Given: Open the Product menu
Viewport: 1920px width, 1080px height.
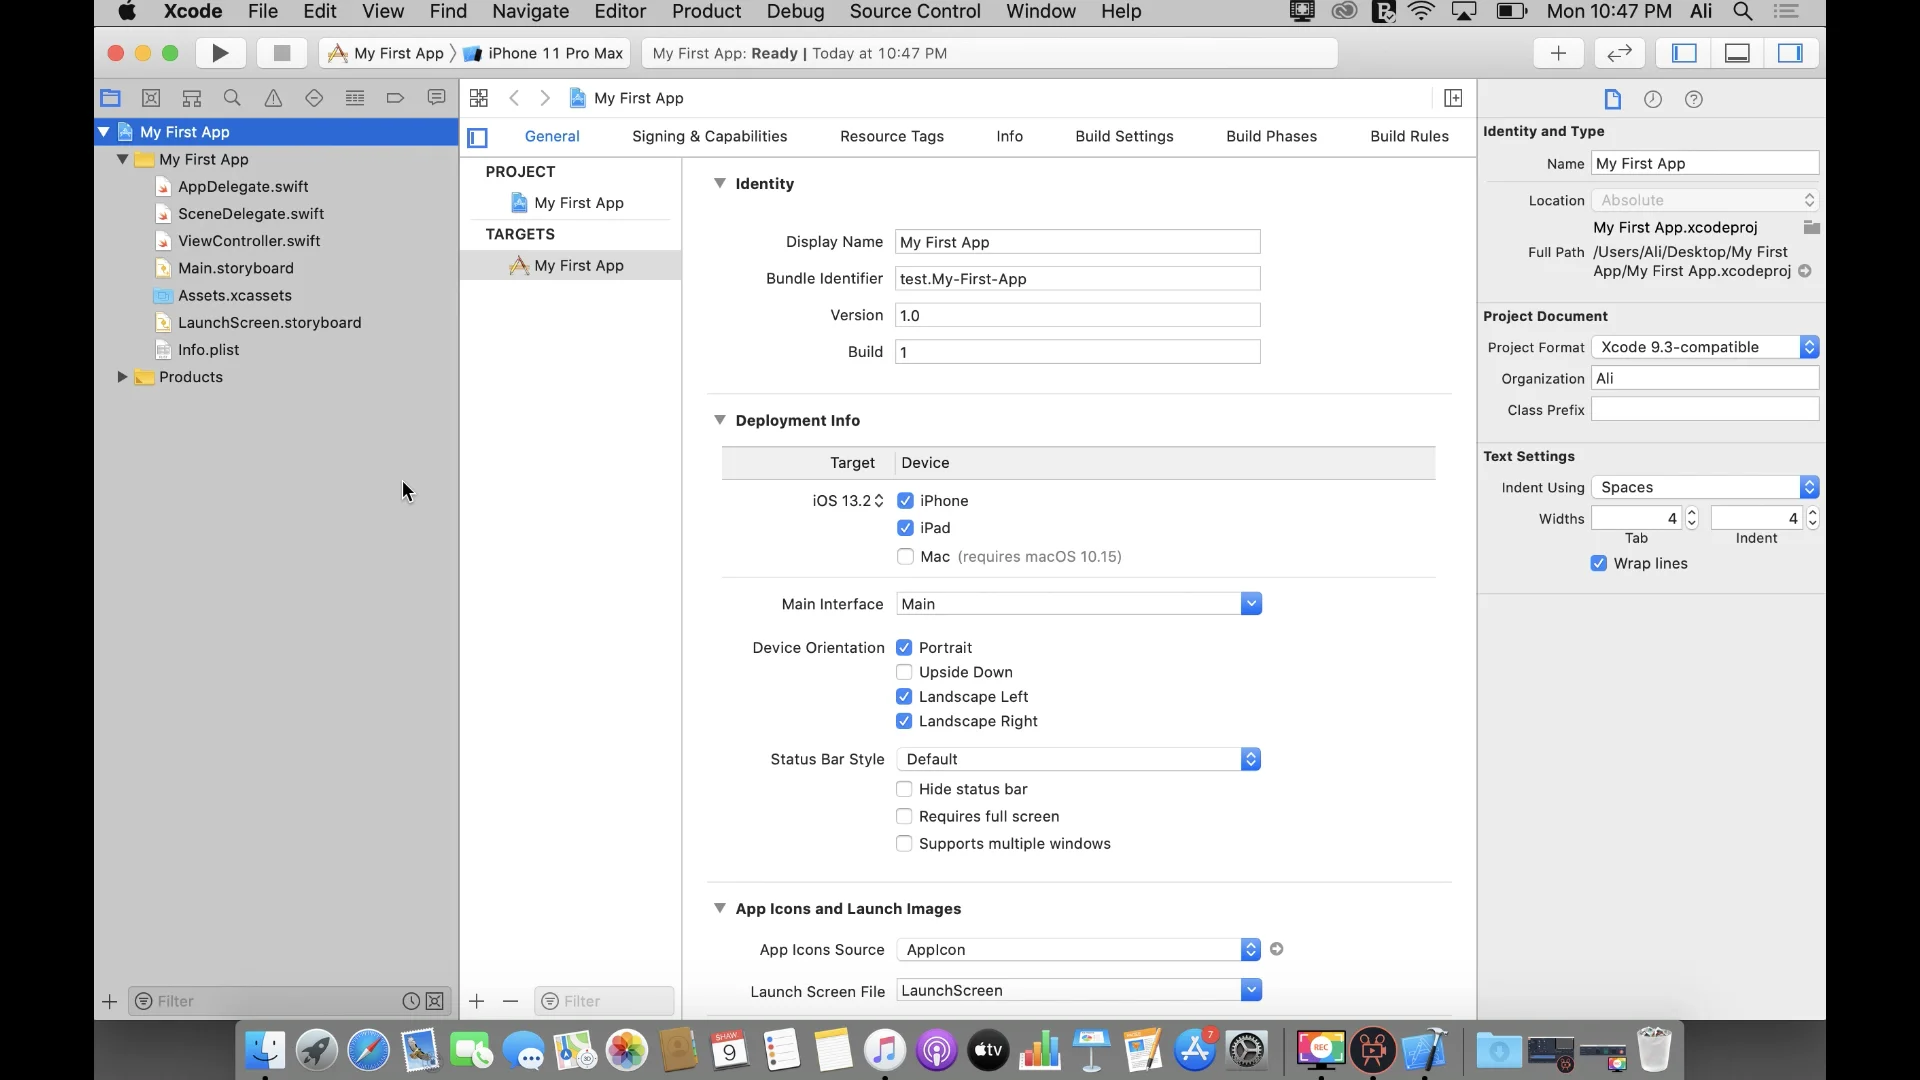Looking at the screenshot, I should [706, 12].
